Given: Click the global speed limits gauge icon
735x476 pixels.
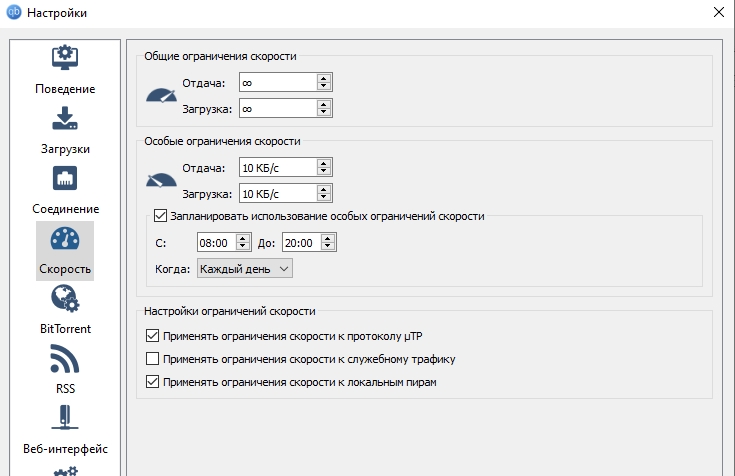Looking at the screenshot, I should (x=161, y=96).
